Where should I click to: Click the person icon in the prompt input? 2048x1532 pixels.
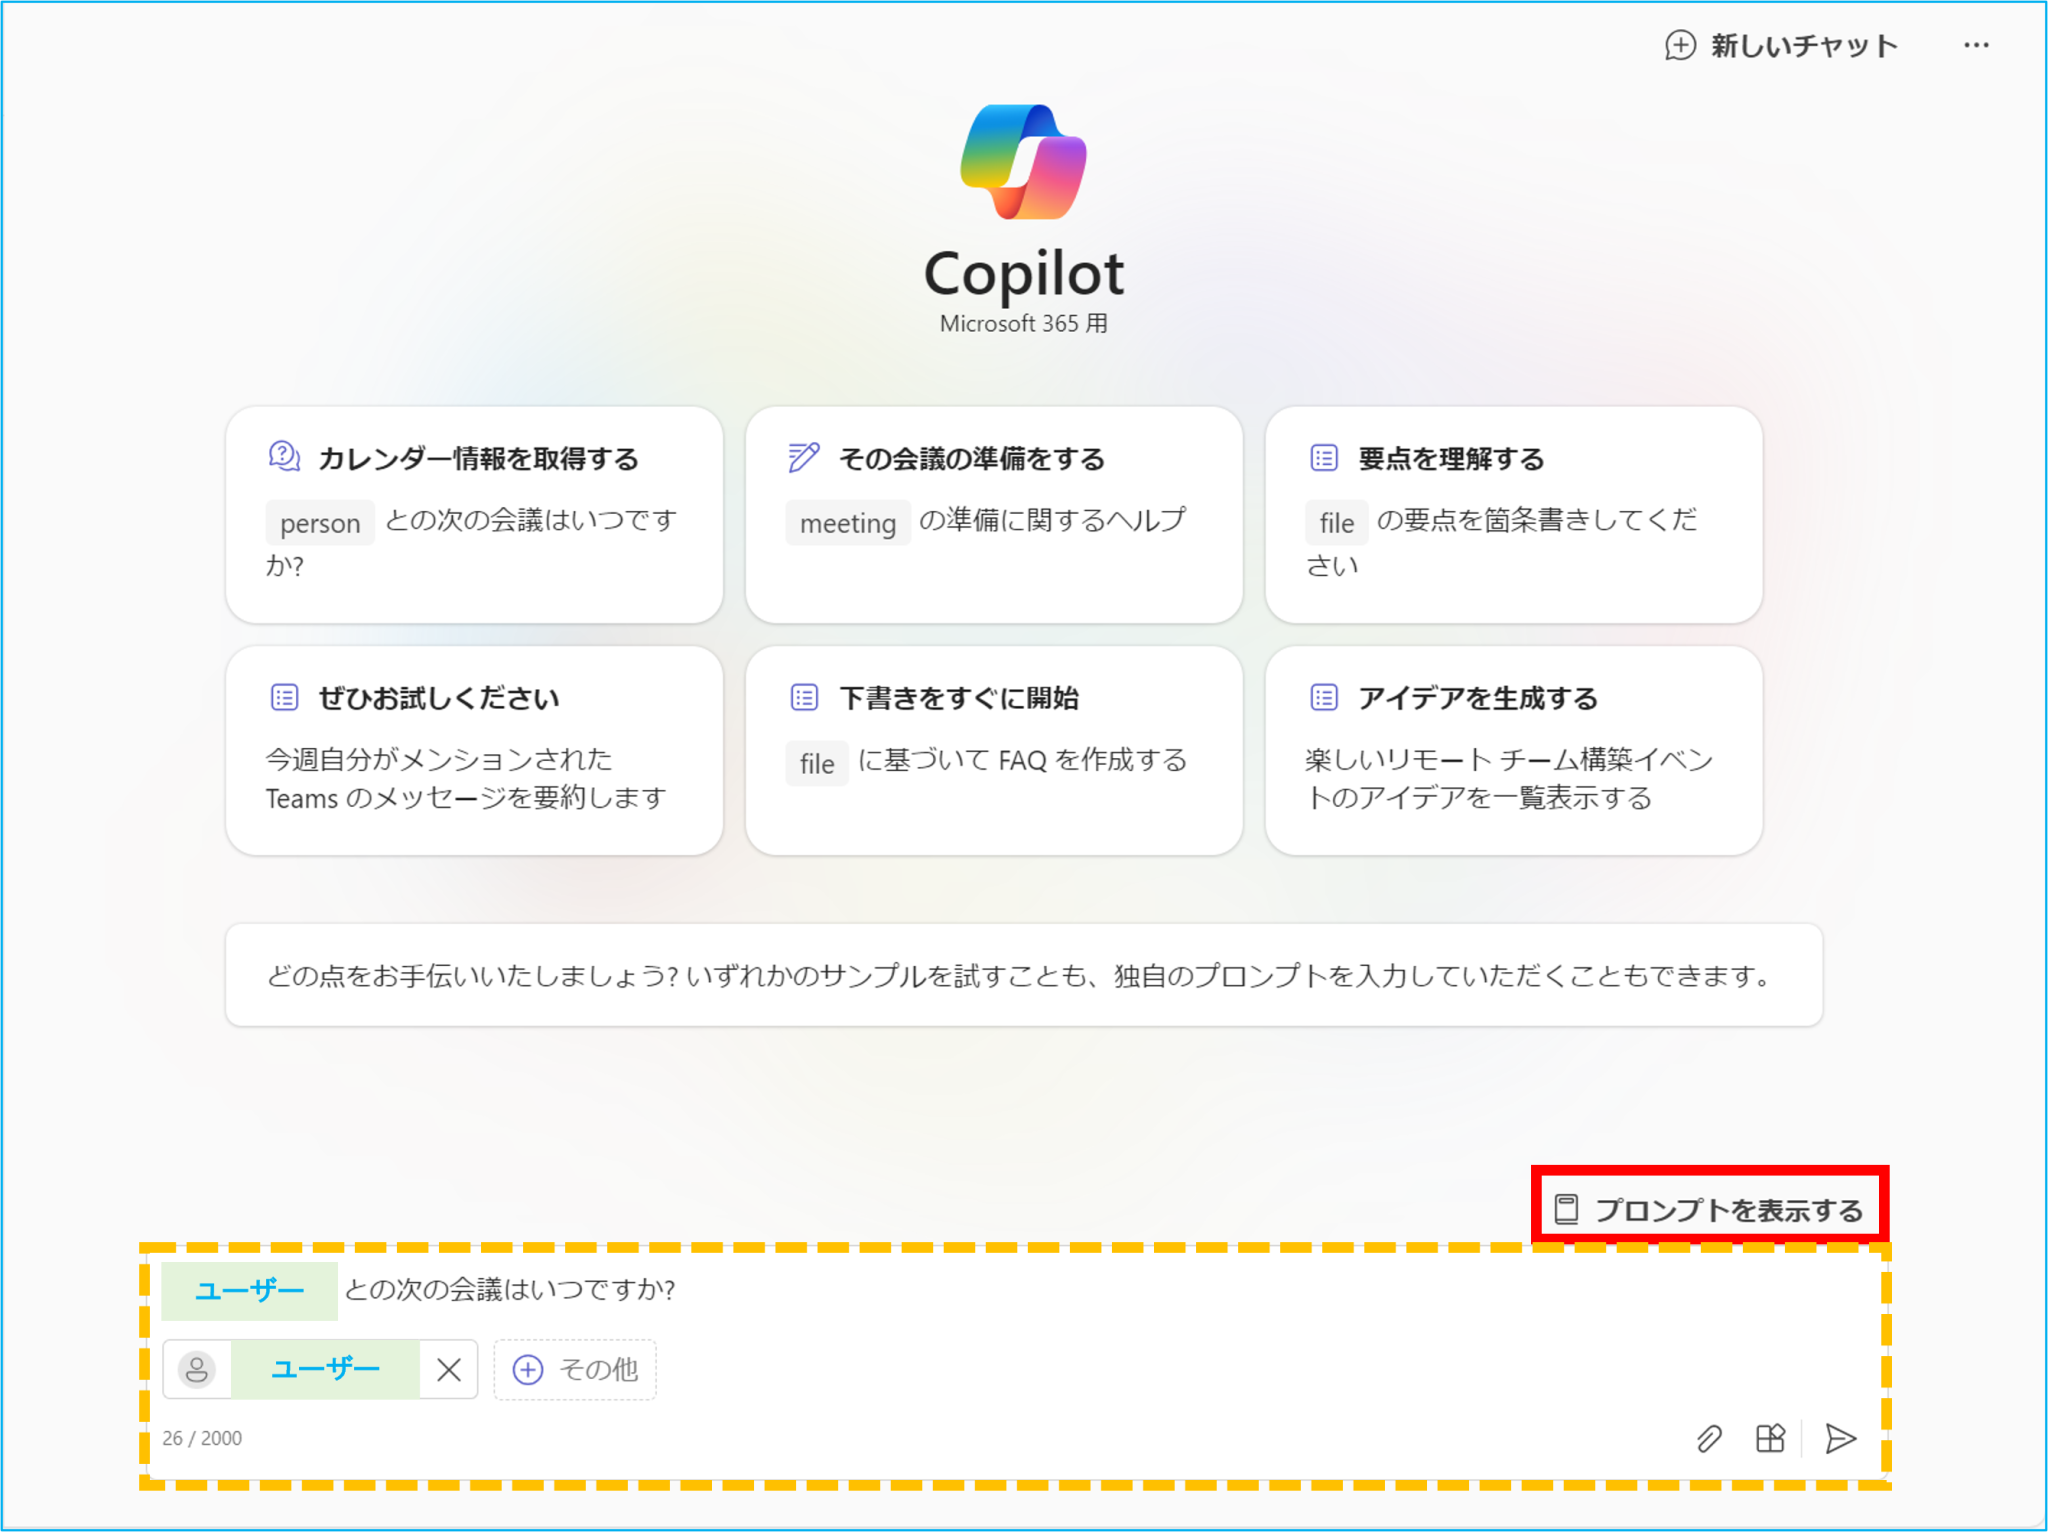tap(196, 1369)
